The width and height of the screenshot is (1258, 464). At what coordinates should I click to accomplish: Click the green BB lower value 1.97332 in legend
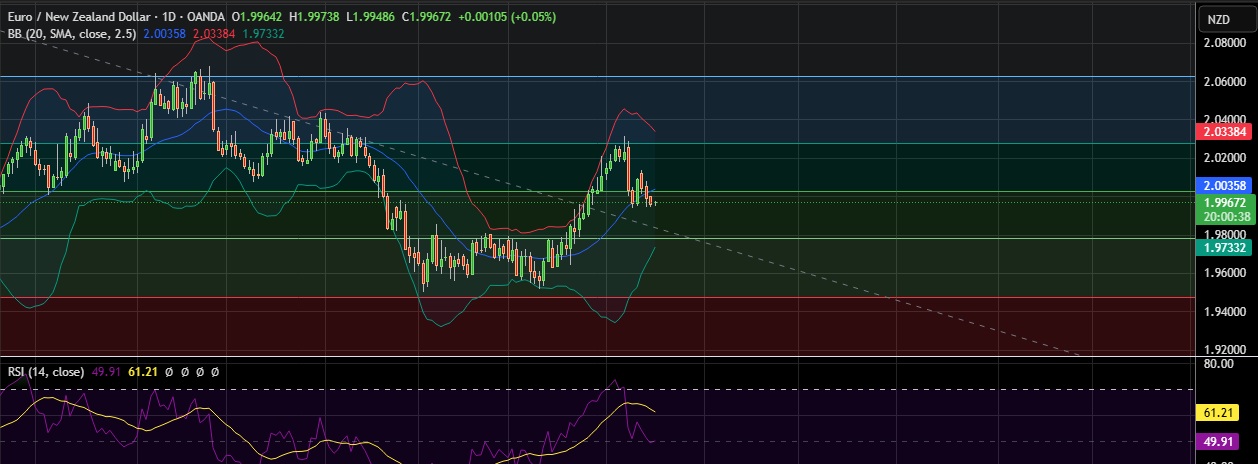[x=264, y=34]
